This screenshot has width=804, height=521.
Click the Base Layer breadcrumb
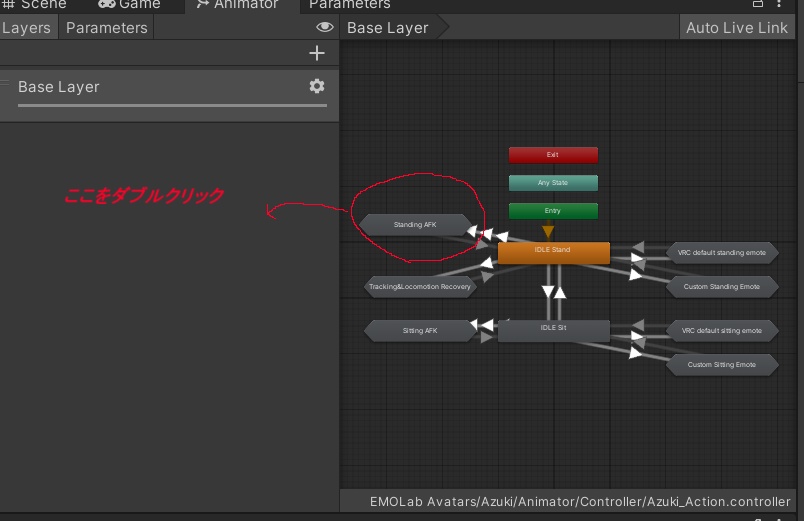[x=388, y=28]
